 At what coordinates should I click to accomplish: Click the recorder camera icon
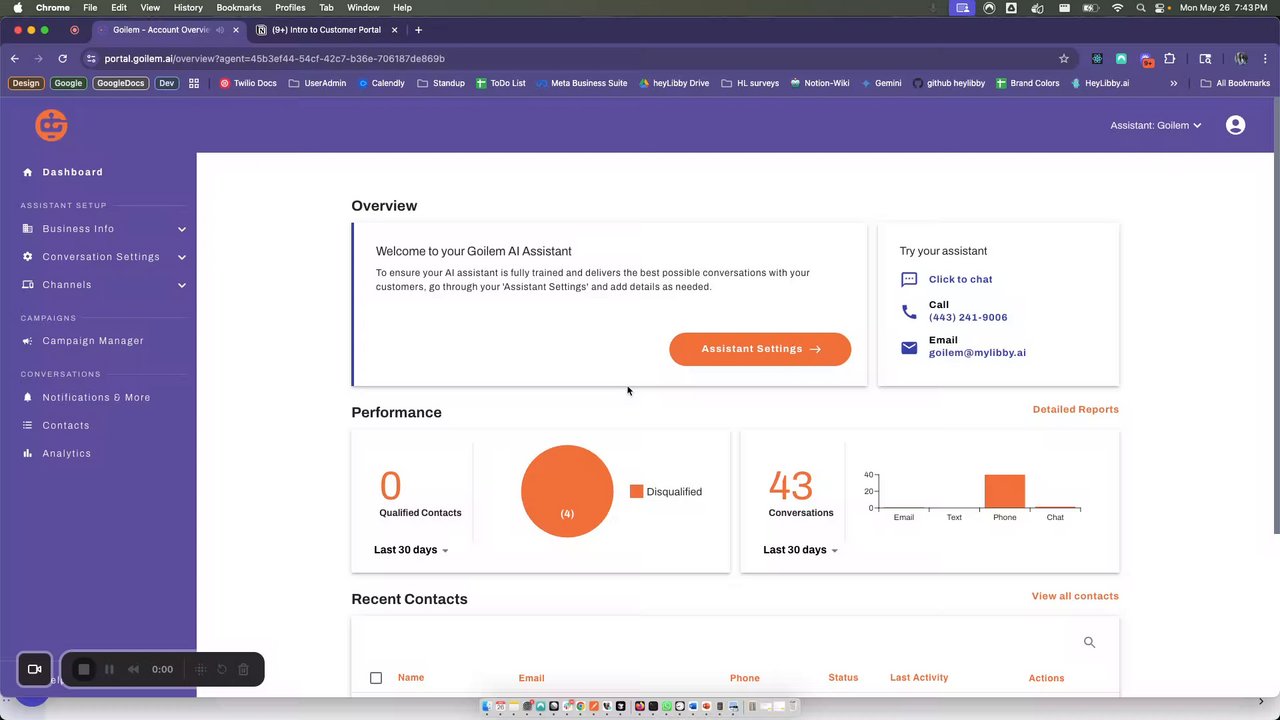coord(34,669)
